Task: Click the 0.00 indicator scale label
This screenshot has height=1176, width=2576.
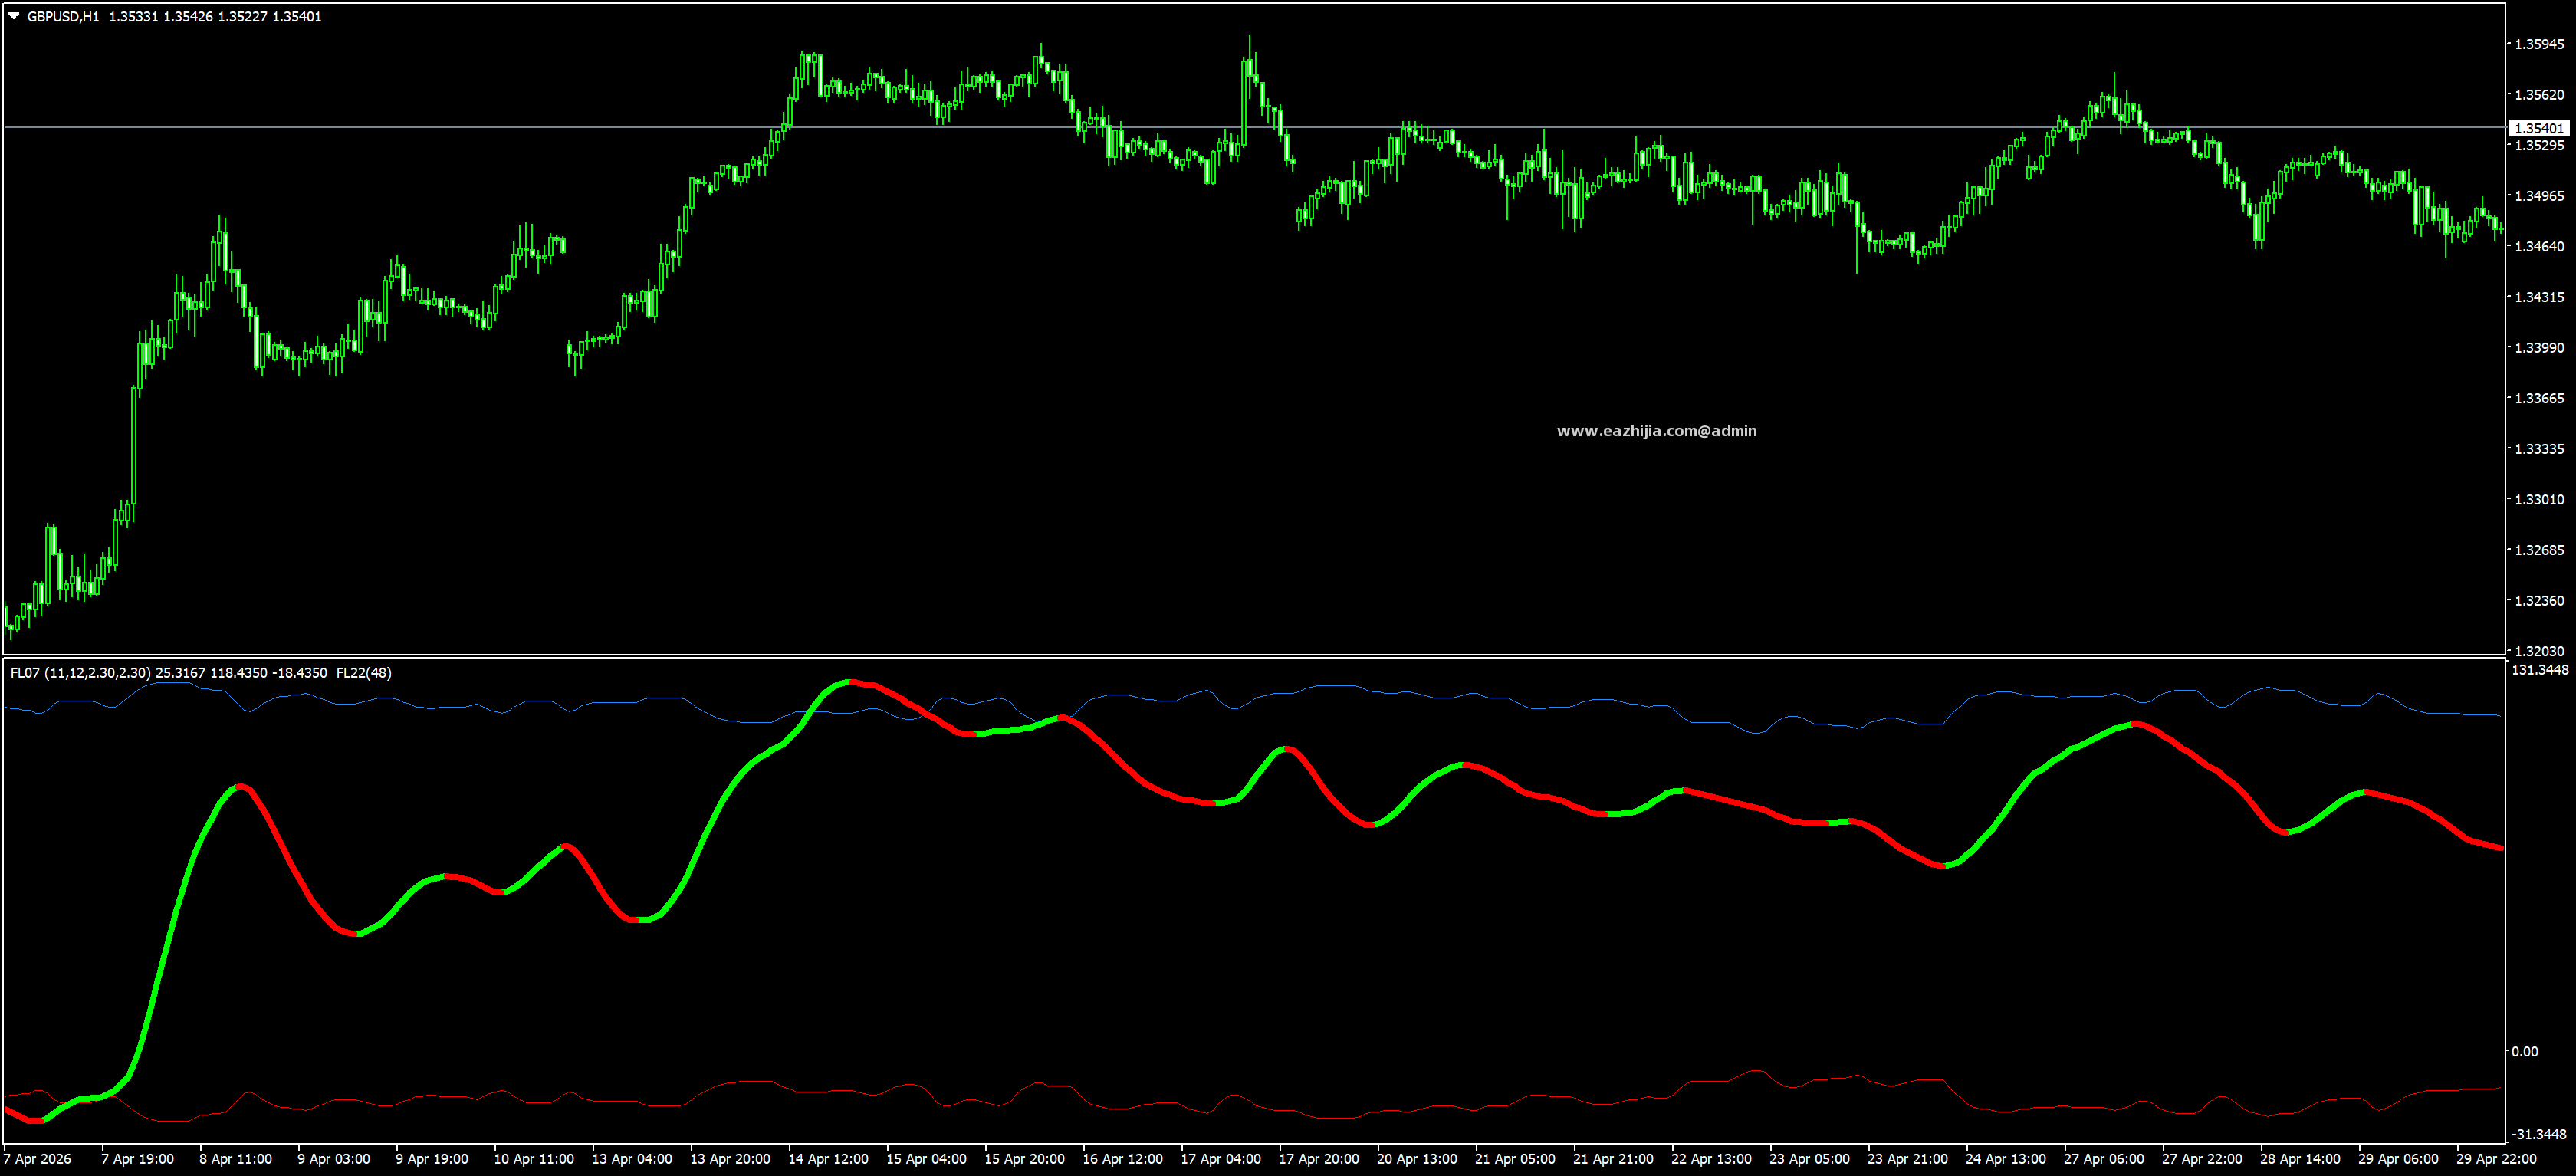Action: pyautogui.click(x=2524, y=1051)
